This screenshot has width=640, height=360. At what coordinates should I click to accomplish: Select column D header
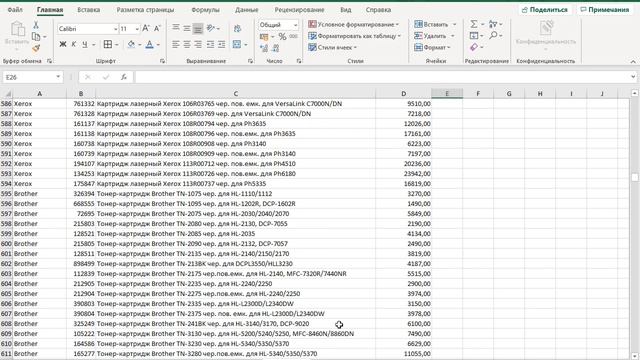[403, 94]
